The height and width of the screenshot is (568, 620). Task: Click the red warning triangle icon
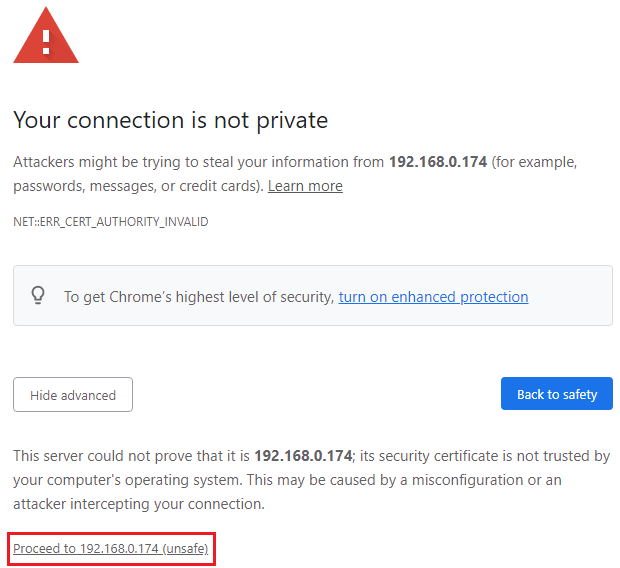pos(45,37)
